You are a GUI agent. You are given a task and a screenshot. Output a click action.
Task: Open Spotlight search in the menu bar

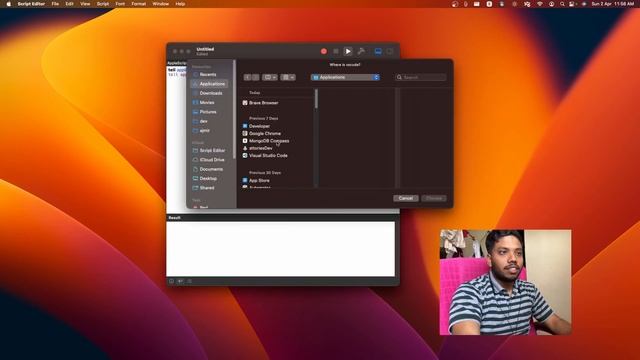click(x=562, y=4)
